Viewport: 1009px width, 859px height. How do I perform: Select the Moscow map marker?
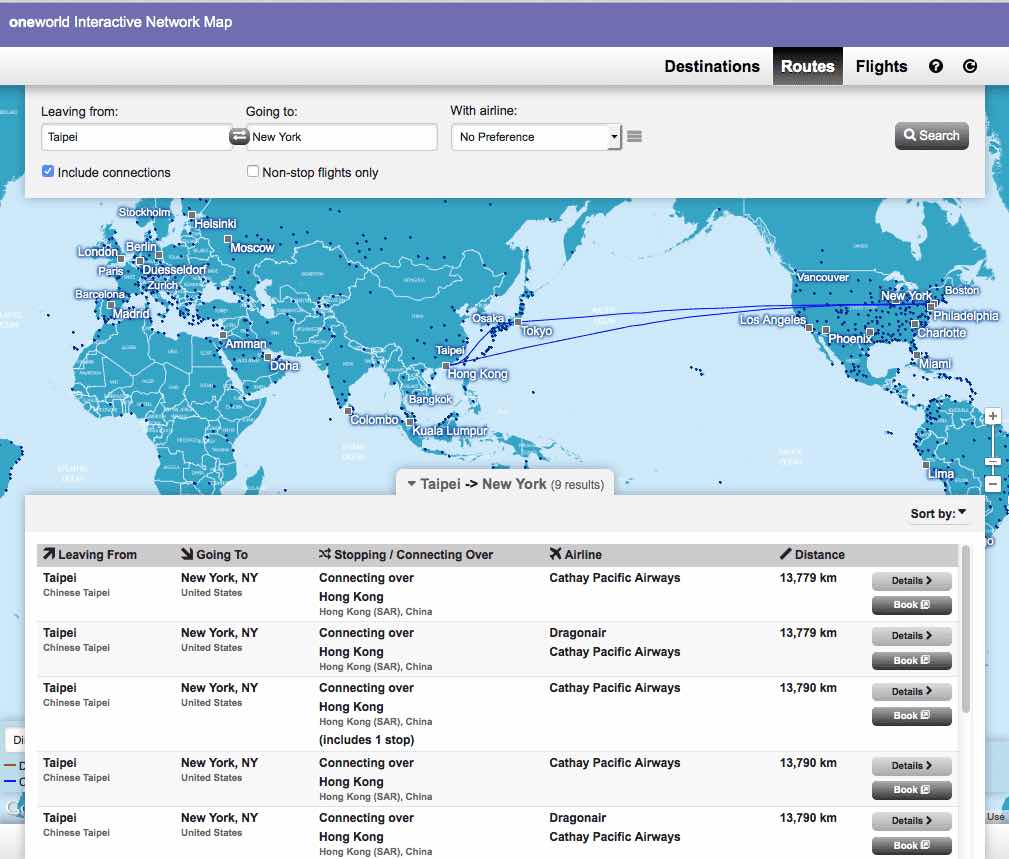coord(228,239)
